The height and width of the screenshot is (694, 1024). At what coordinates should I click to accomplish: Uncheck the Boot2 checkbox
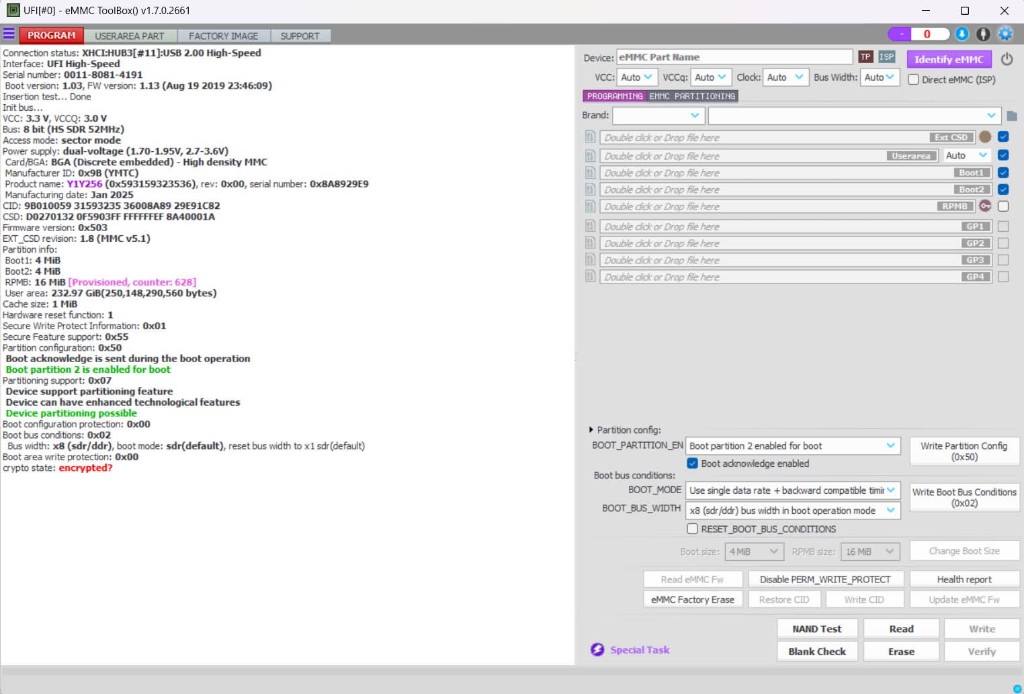pos(1003,189)
